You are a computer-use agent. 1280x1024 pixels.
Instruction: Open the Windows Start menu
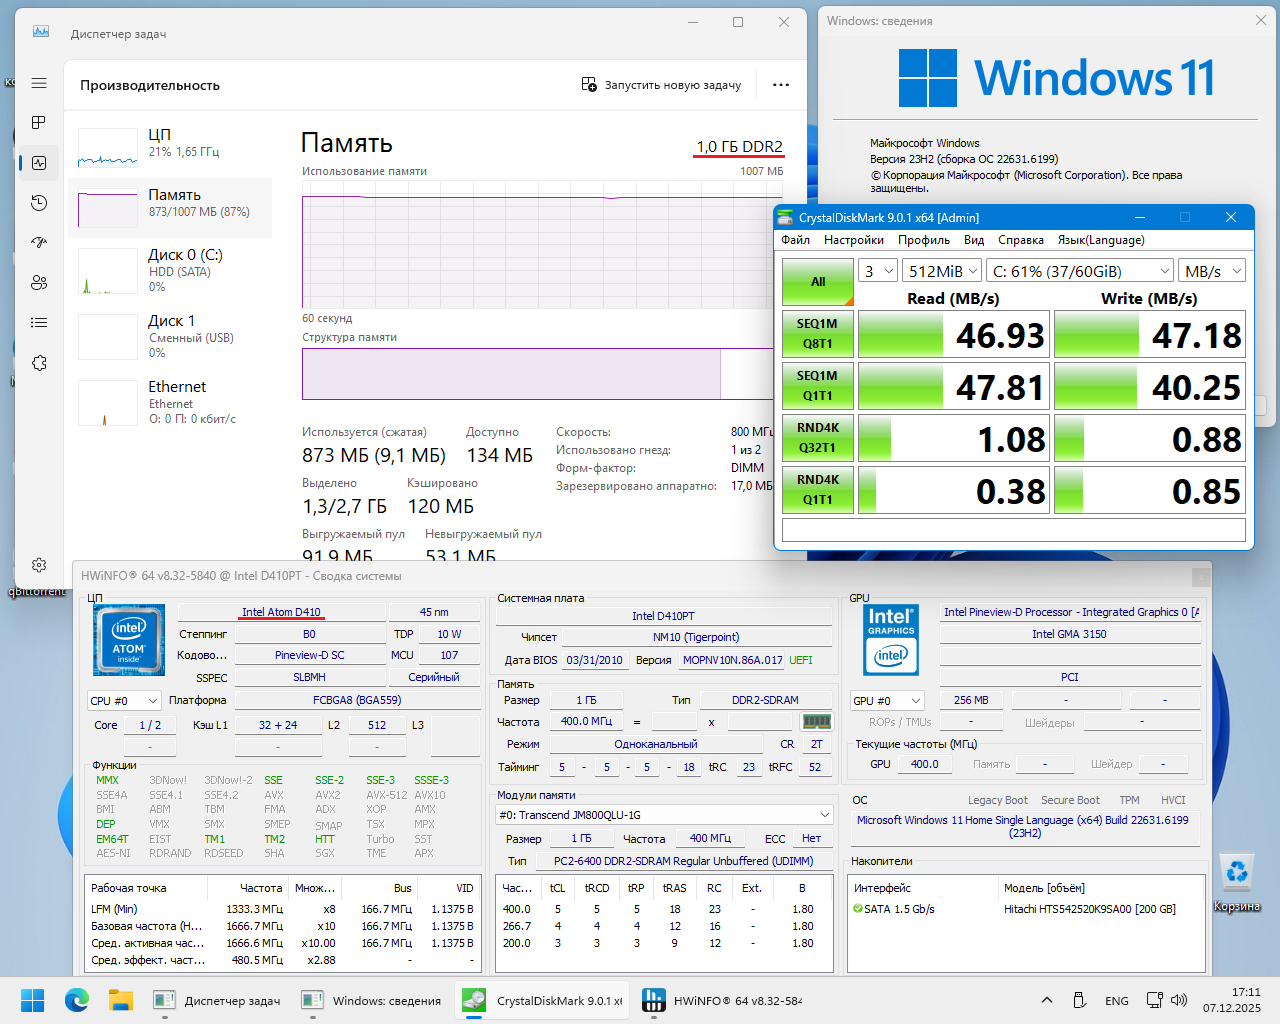[x=32, y=1000]
